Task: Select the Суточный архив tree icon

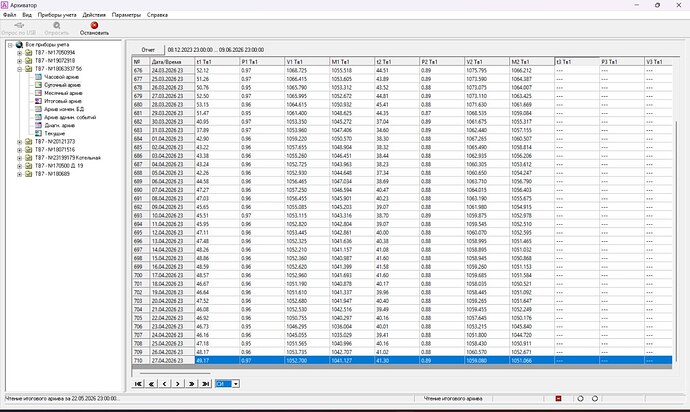Action: tap(38, 85)
